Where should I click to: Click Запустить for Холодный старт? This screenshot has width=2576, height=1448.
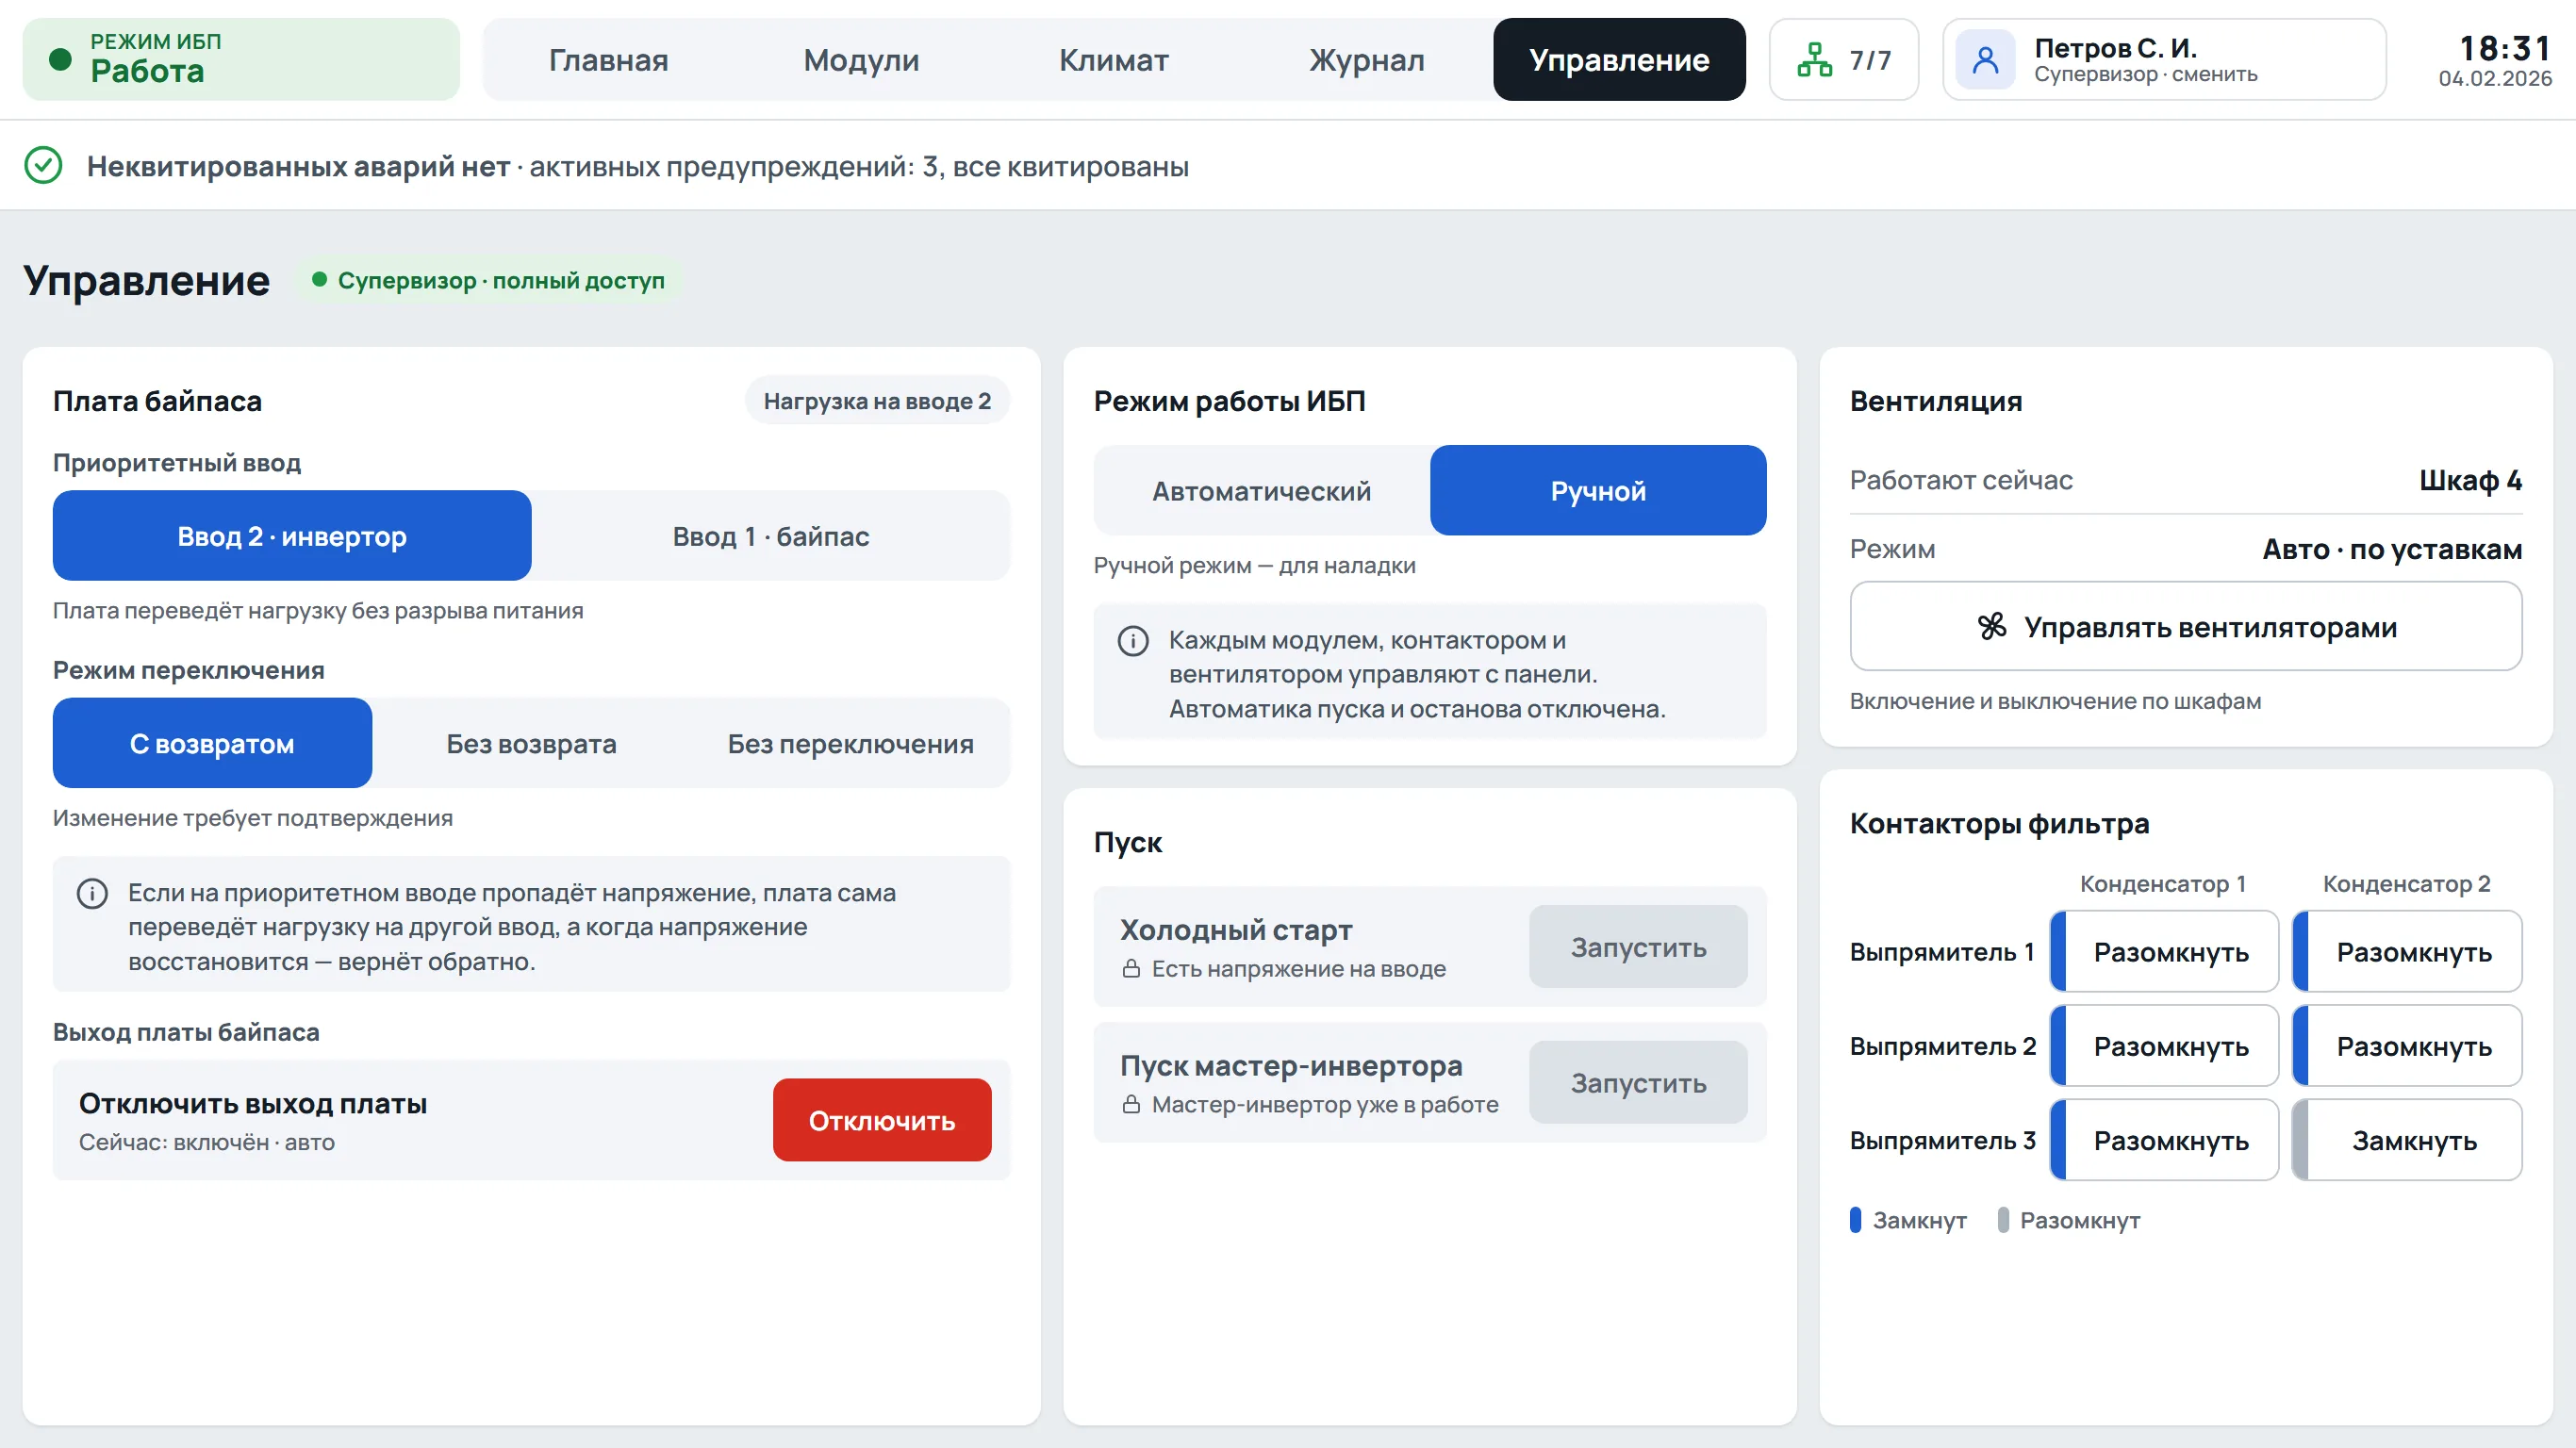pyautogui.click(x=1638, y=946)
